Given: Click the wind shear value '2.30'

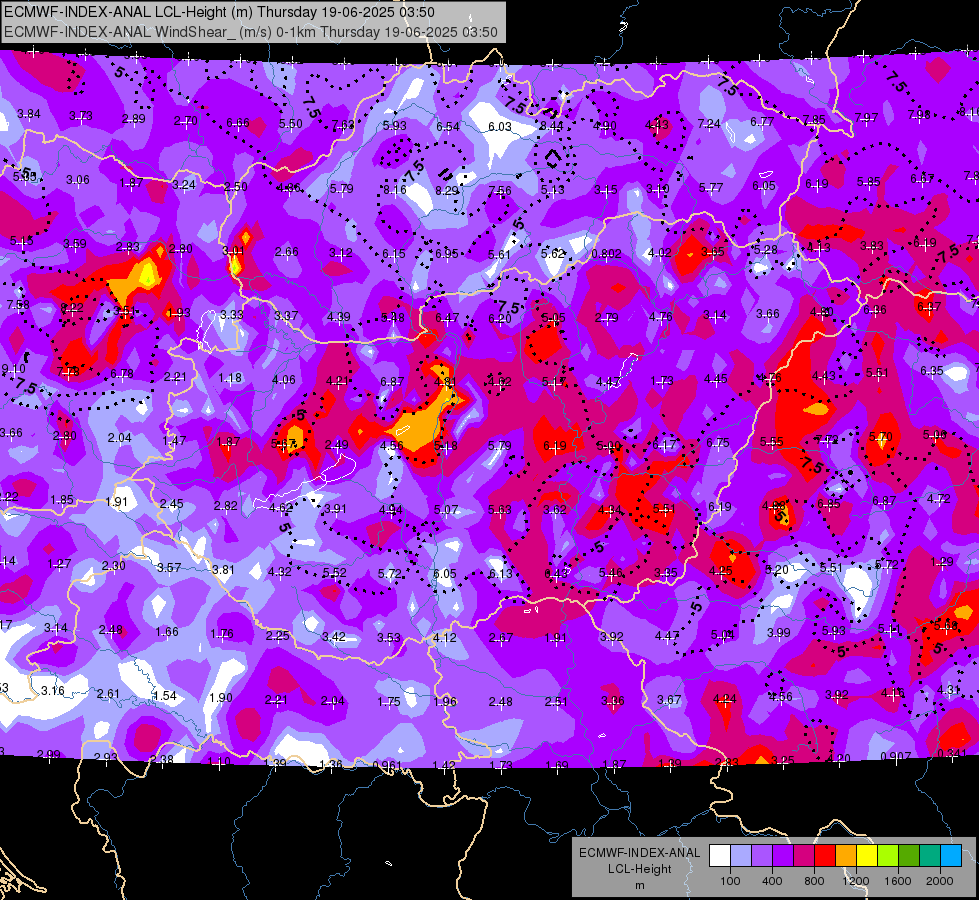Looking at the screenshot, I should [x=114, y=566].
